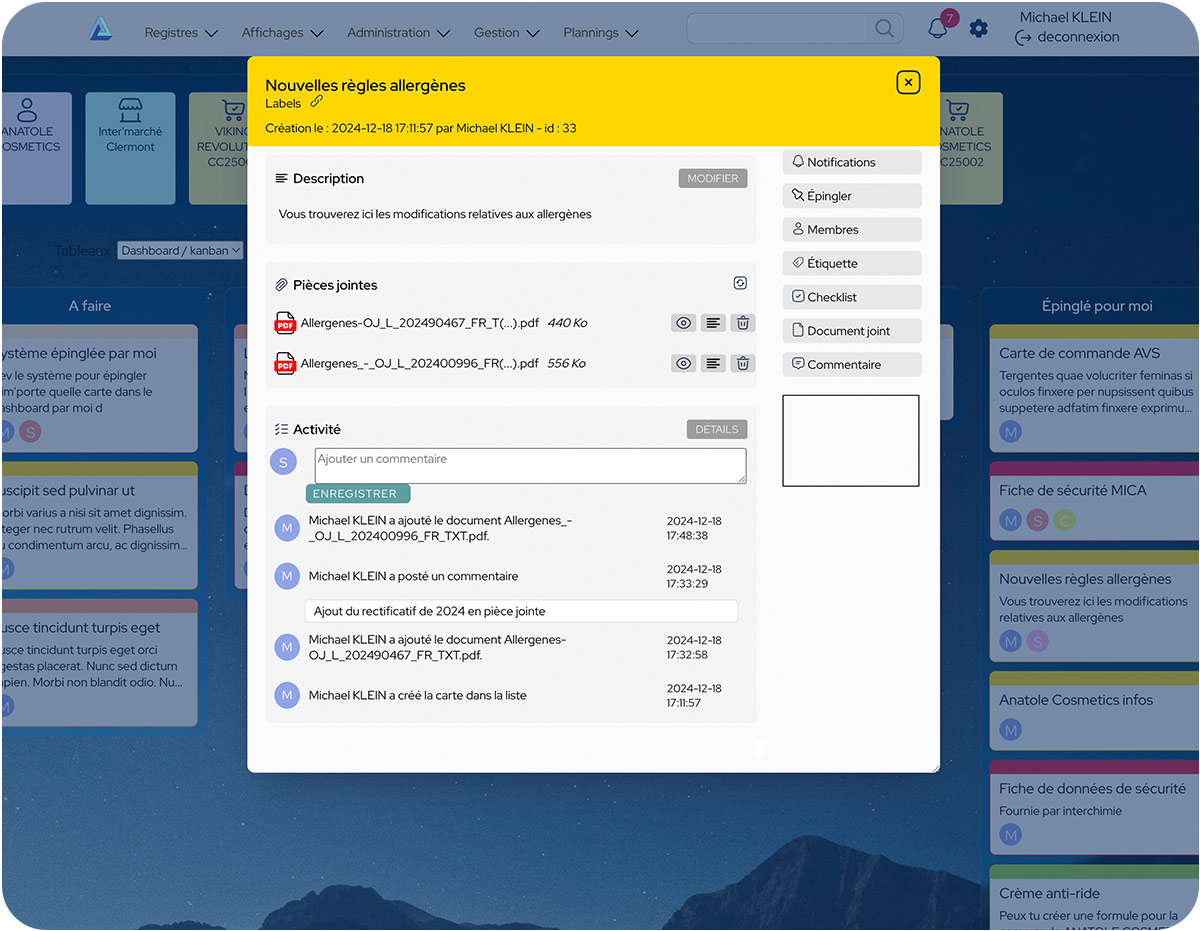This screenshot has width=1200, height=931.
Task: Click the Ajouter un commentaire text field
Action: [x=530, y=465]
